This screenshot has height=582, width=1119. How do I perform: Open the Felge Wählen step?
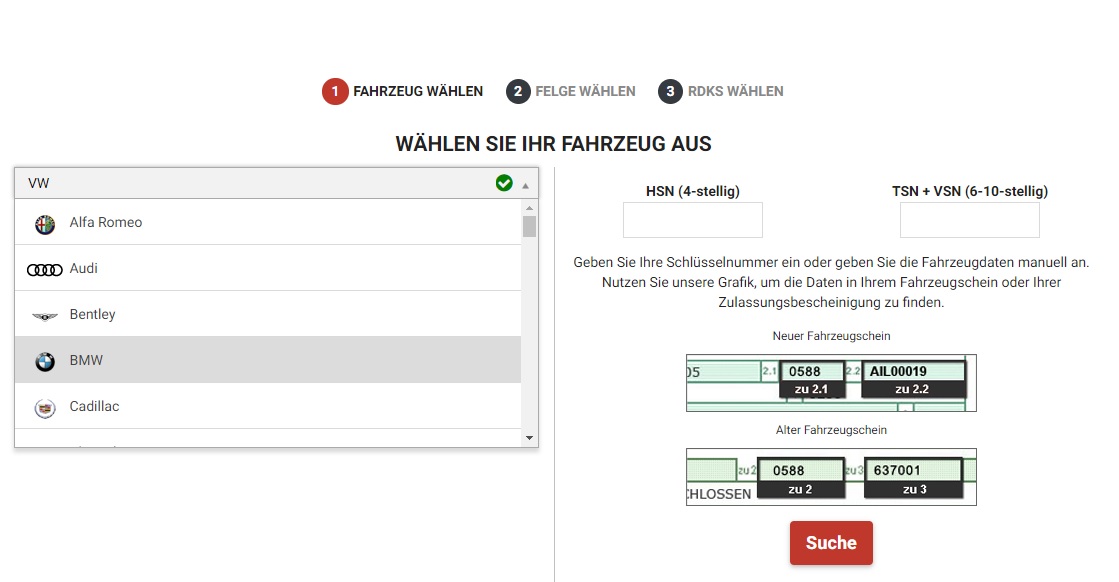tap(585, 91)
